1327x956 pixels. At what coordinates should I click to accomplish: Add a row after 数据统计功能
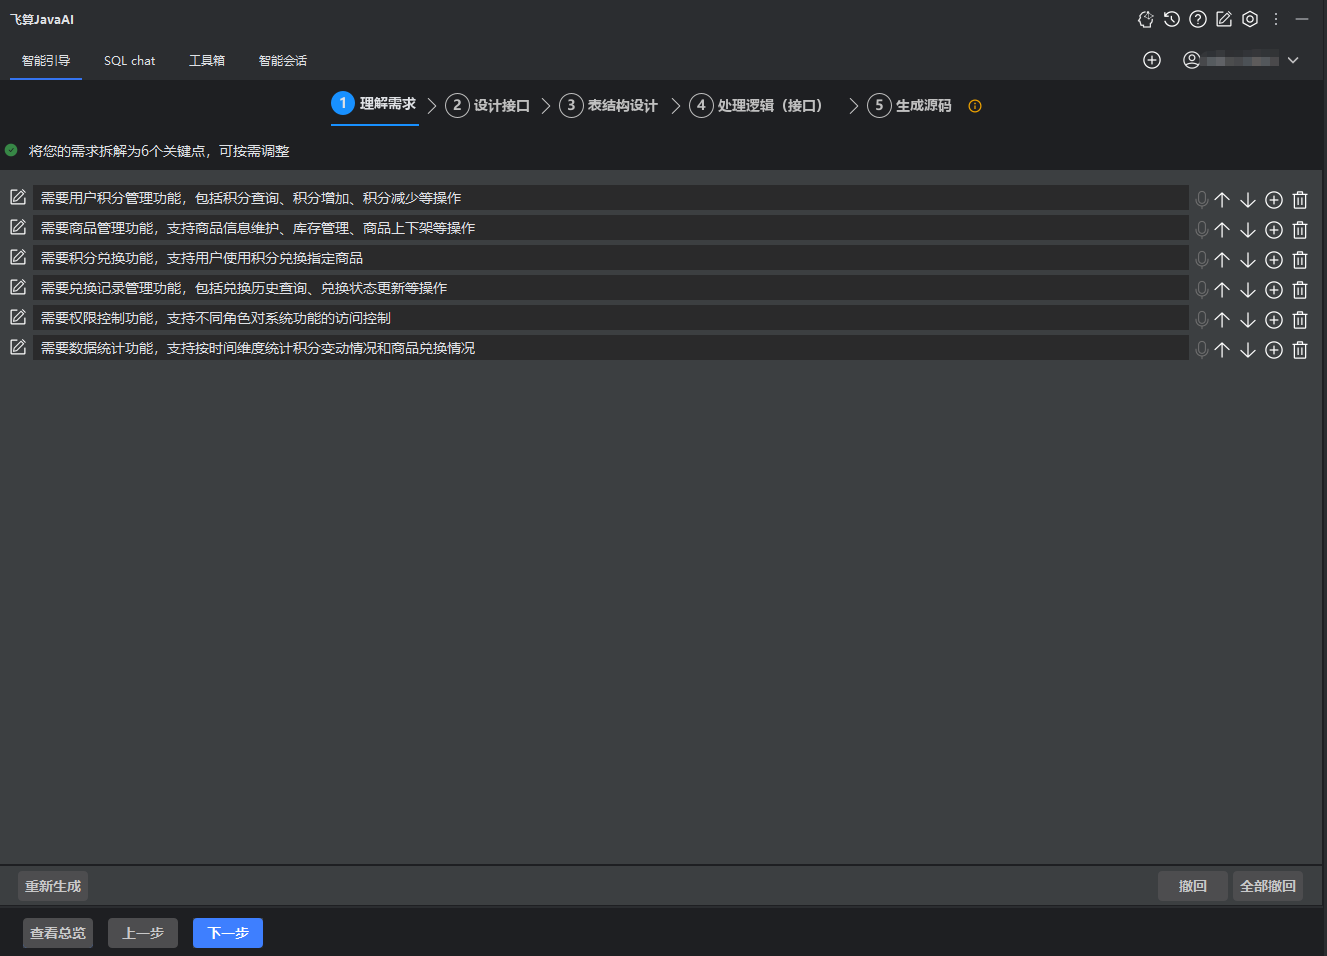[1274, 350]
